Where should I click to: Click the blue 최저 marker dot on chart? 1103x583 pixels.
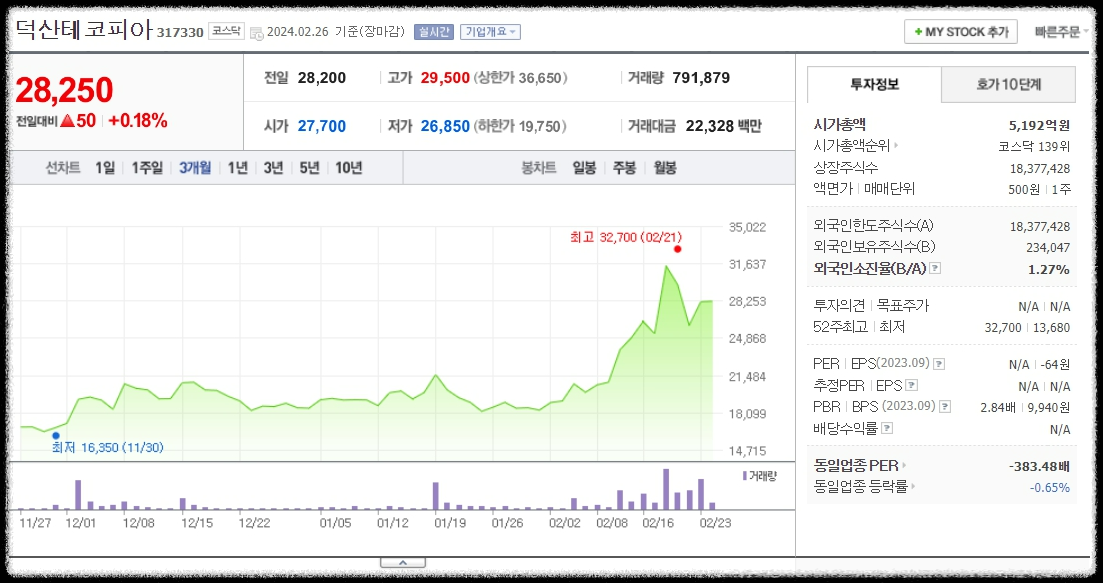click(56, 436)
